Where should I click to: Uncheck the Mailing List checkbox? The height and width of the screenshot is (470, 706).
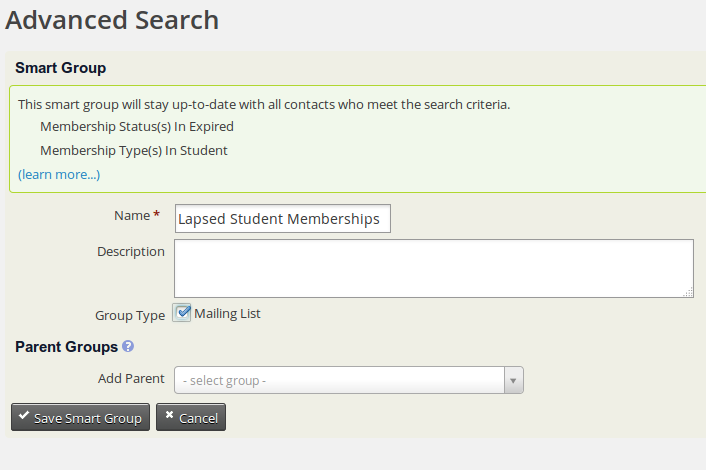coord(182,312)
